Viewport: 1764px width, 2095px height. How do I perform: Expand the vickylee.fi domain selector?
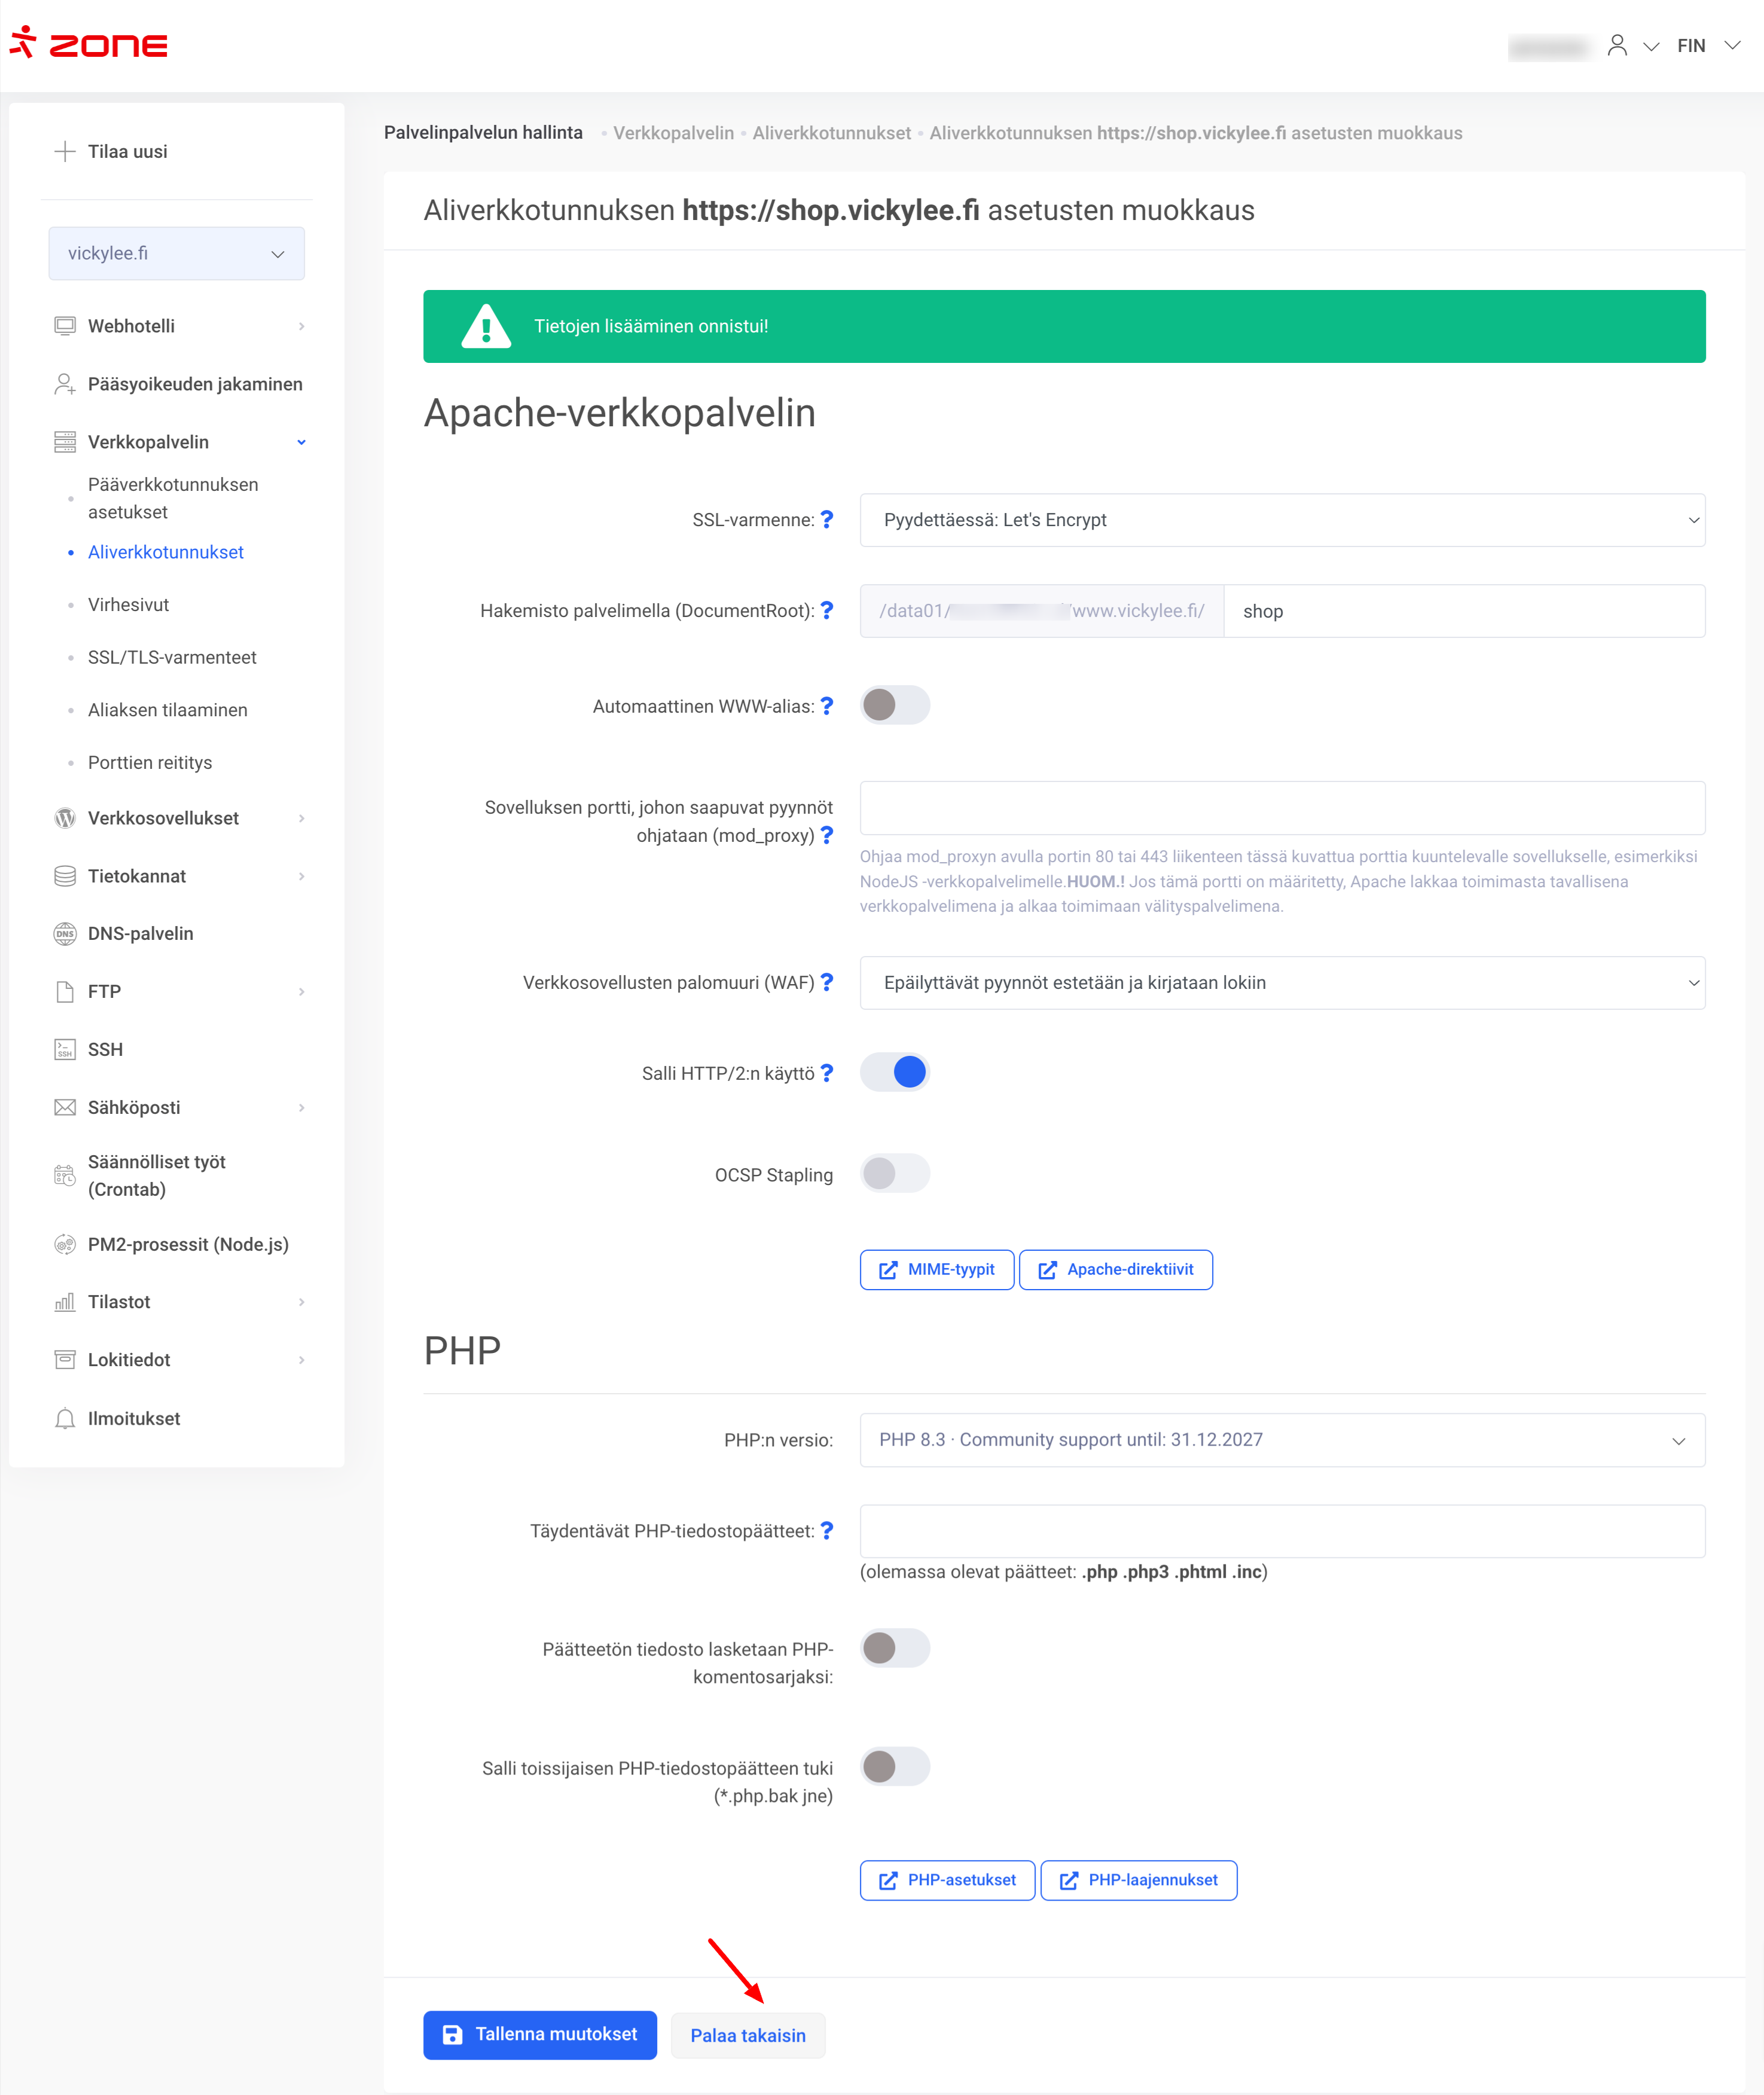tap(176, 253)
